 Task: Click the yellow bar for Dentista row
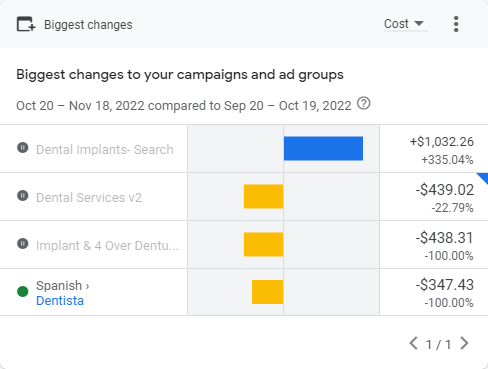(x=267, y=292)
